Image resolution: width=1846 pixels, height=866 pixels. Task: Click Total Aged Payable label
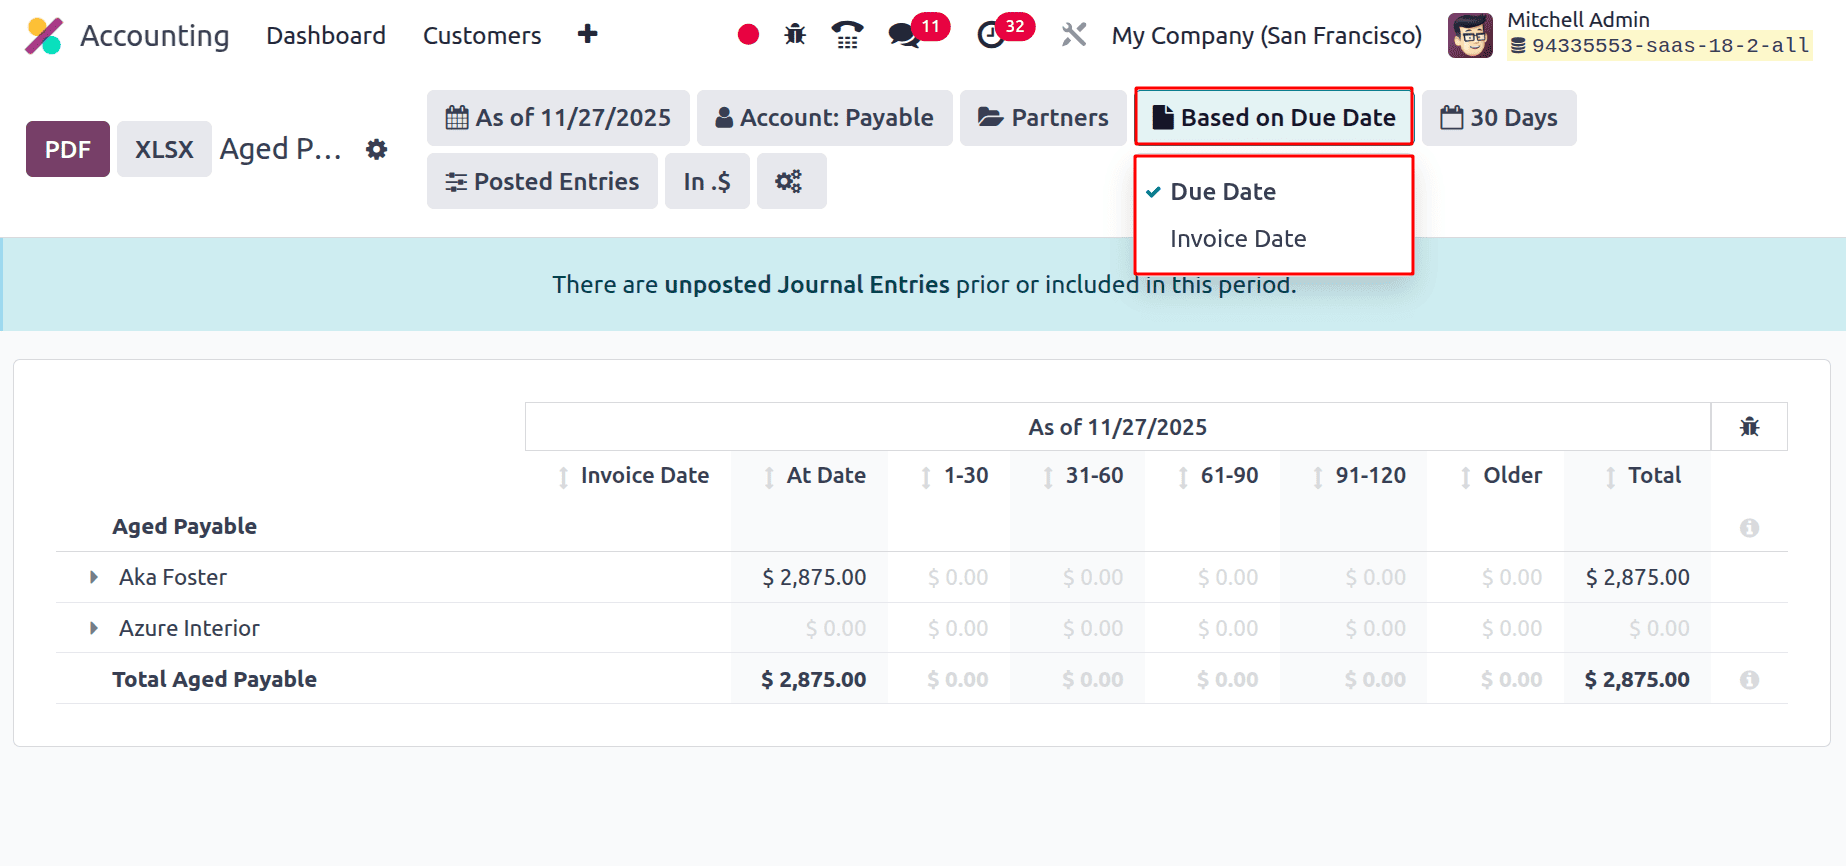(x=214, y=679)
